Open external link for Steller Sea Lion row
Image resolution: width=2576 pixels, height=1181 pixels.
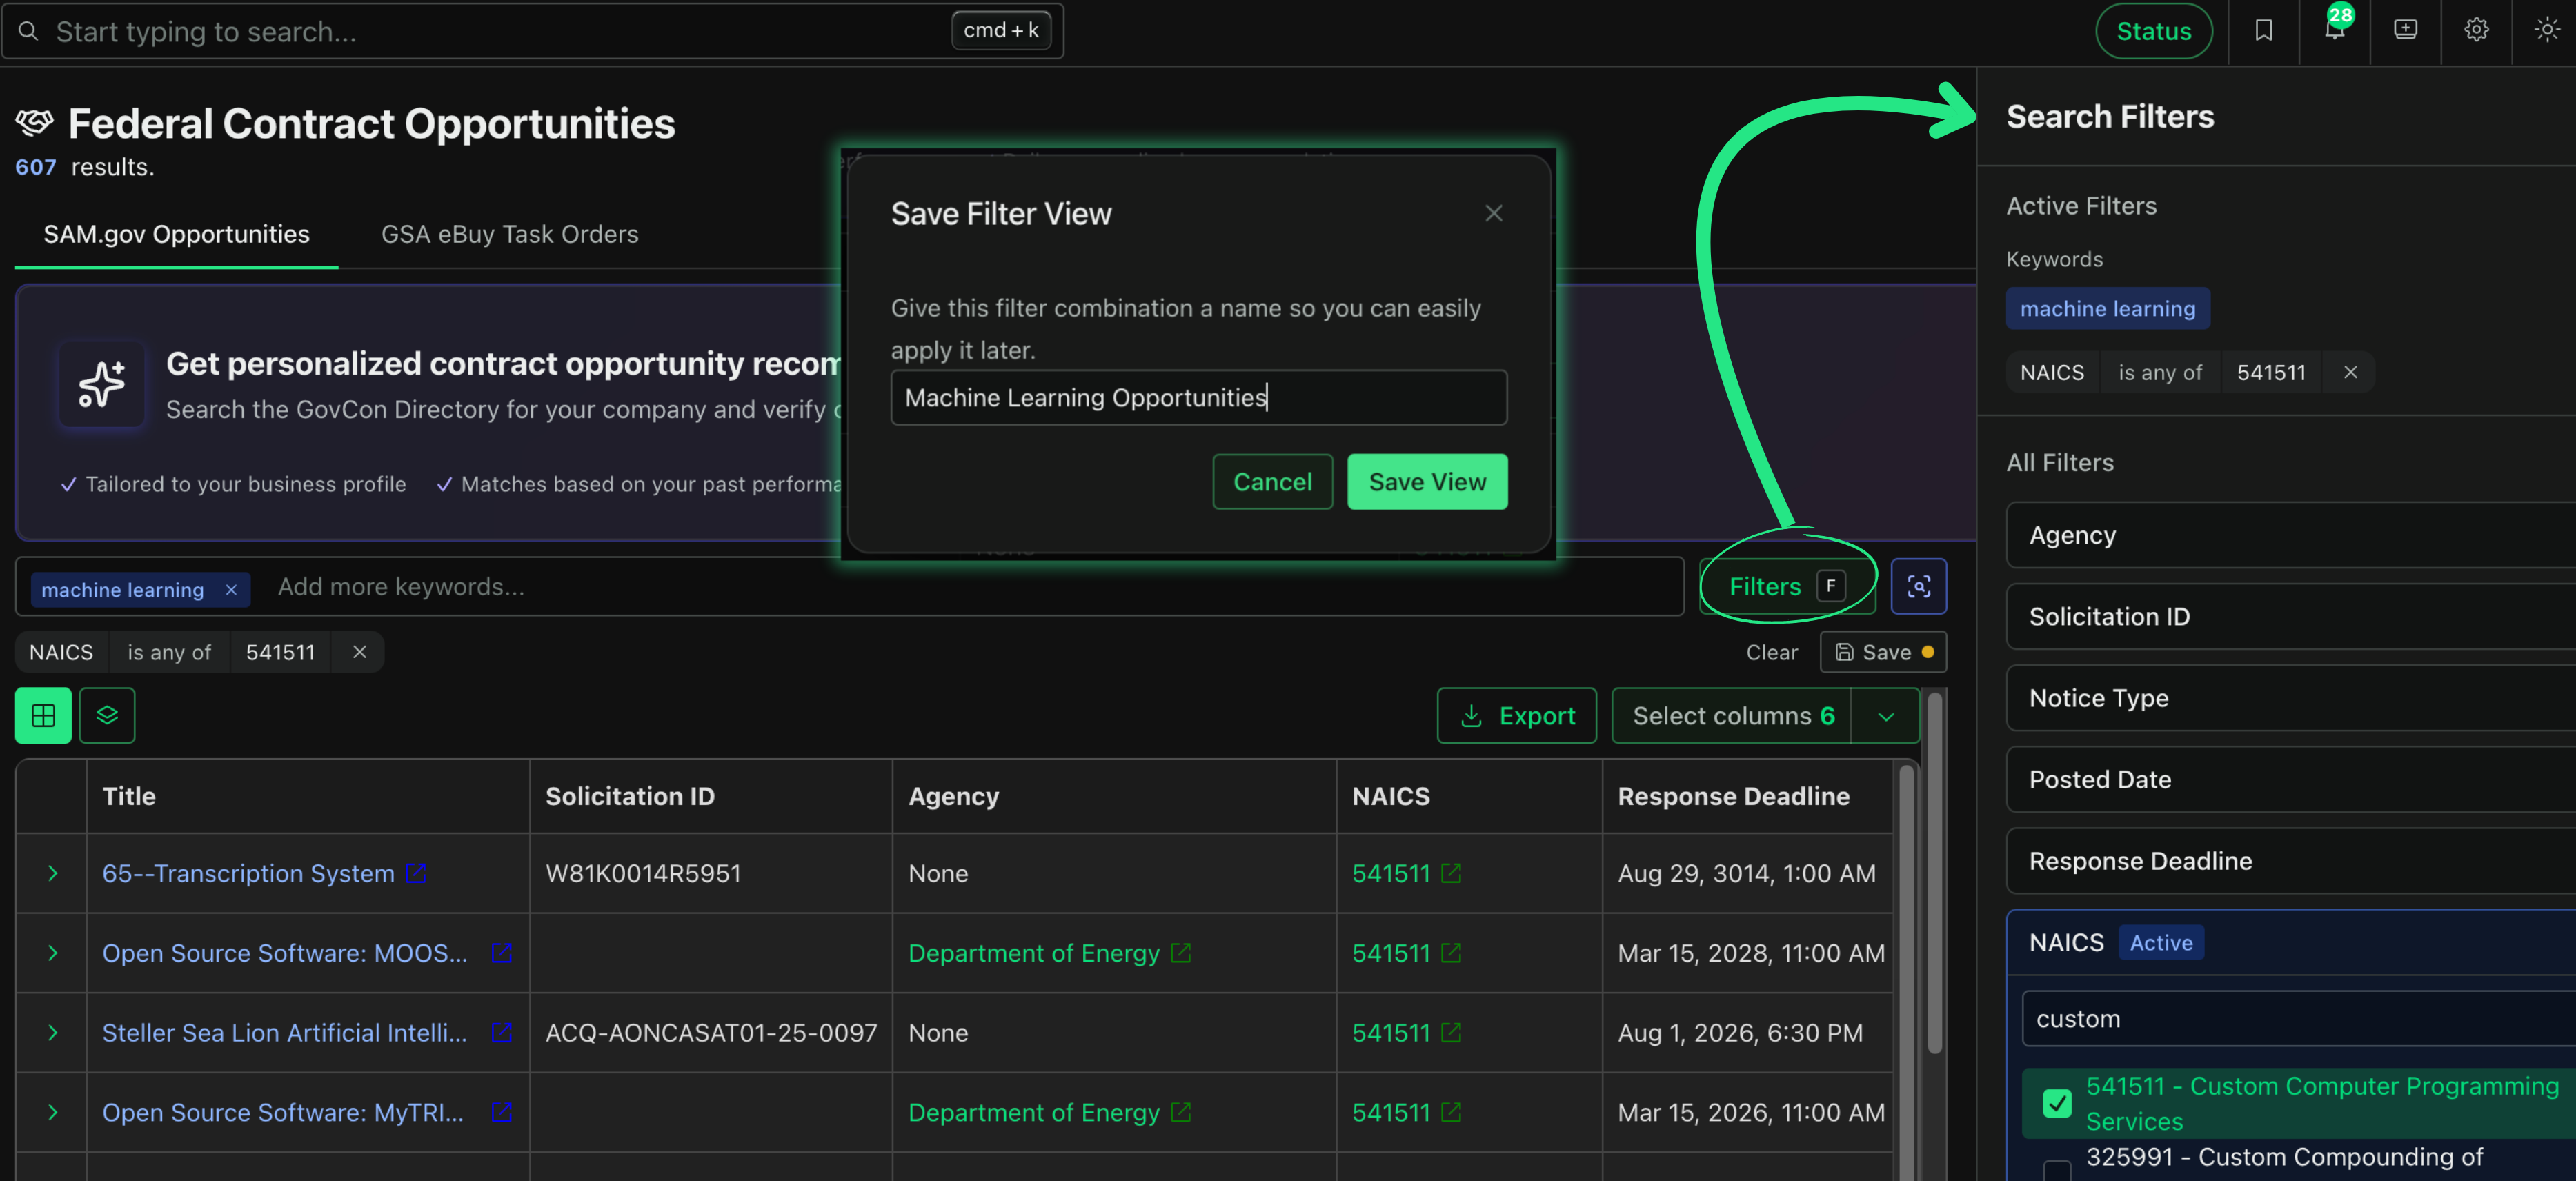click(x=501, y=1032)
